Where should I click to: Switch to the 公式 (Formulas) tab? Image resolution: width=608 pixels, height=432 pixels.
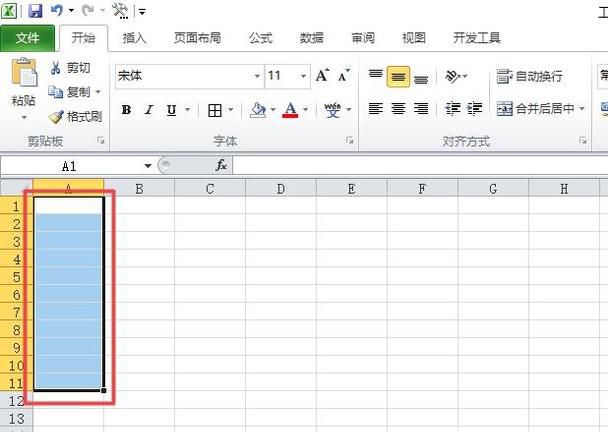[x=261, y=38]
